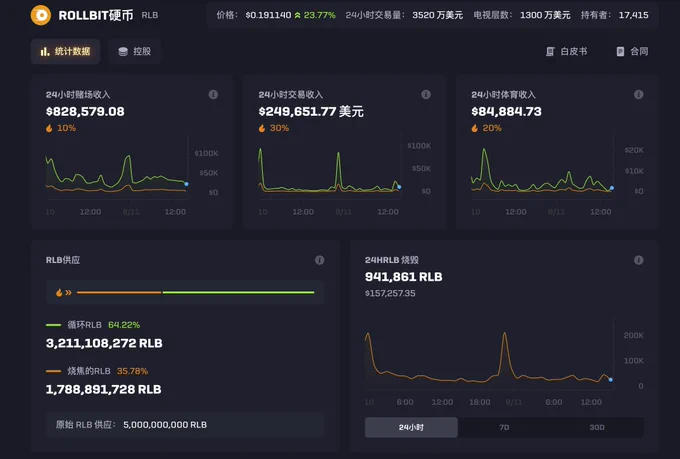
Task: Click info icon on 24小时交易收入 card
Action: 426,94
